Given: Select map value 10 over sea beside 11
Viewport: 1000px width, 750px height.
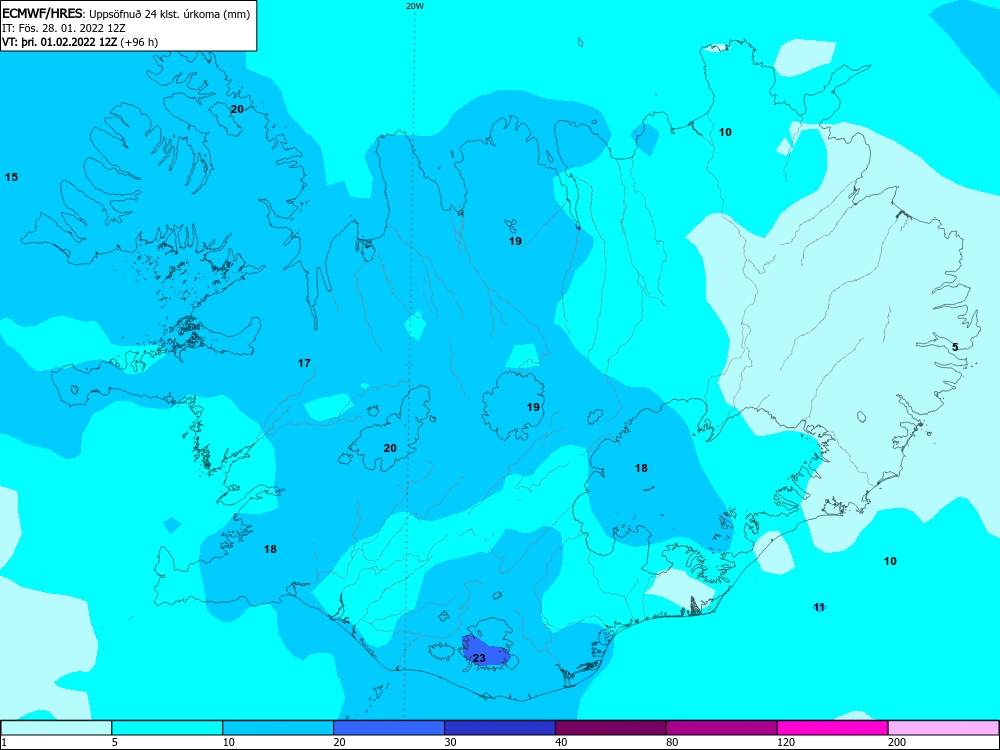Looking at the screenshot, I should 890,561.
